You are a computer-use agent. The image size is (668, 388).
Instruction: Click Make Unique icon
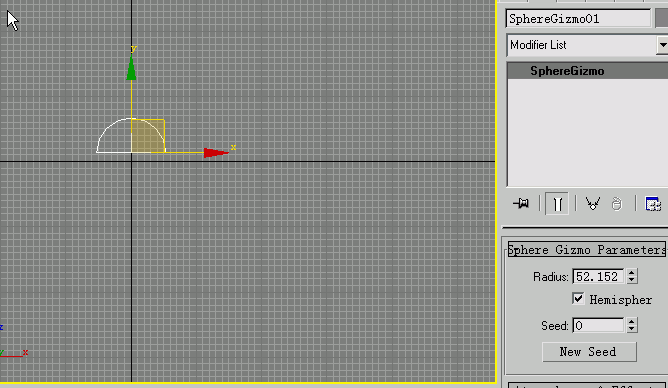coord(592,204)
